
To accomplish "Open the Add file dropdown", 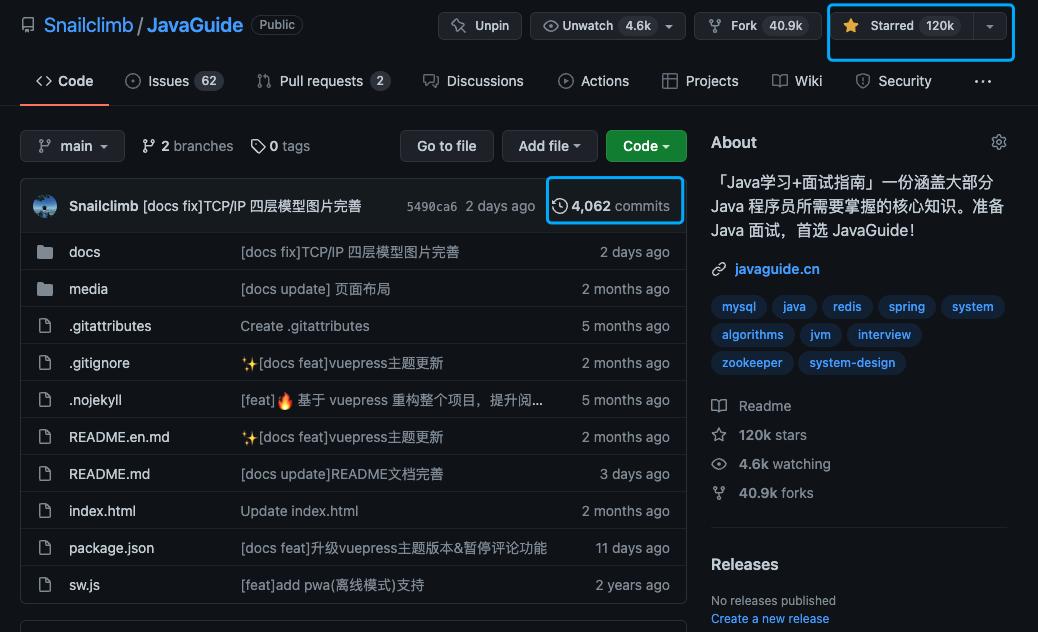I will click(x=549, y=145).
